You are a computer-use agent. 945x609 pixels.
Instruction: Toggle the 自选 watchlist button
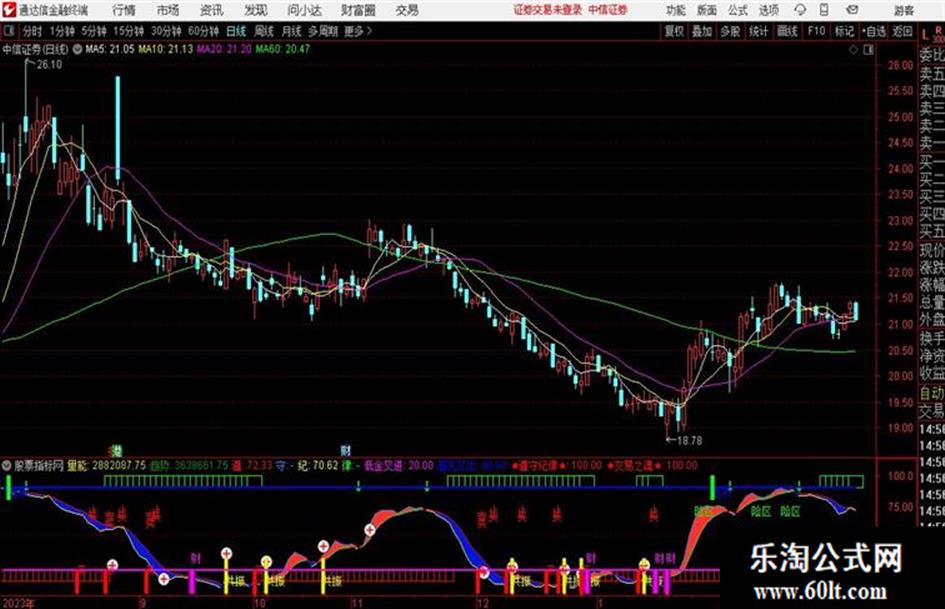[x=873, y=31]
